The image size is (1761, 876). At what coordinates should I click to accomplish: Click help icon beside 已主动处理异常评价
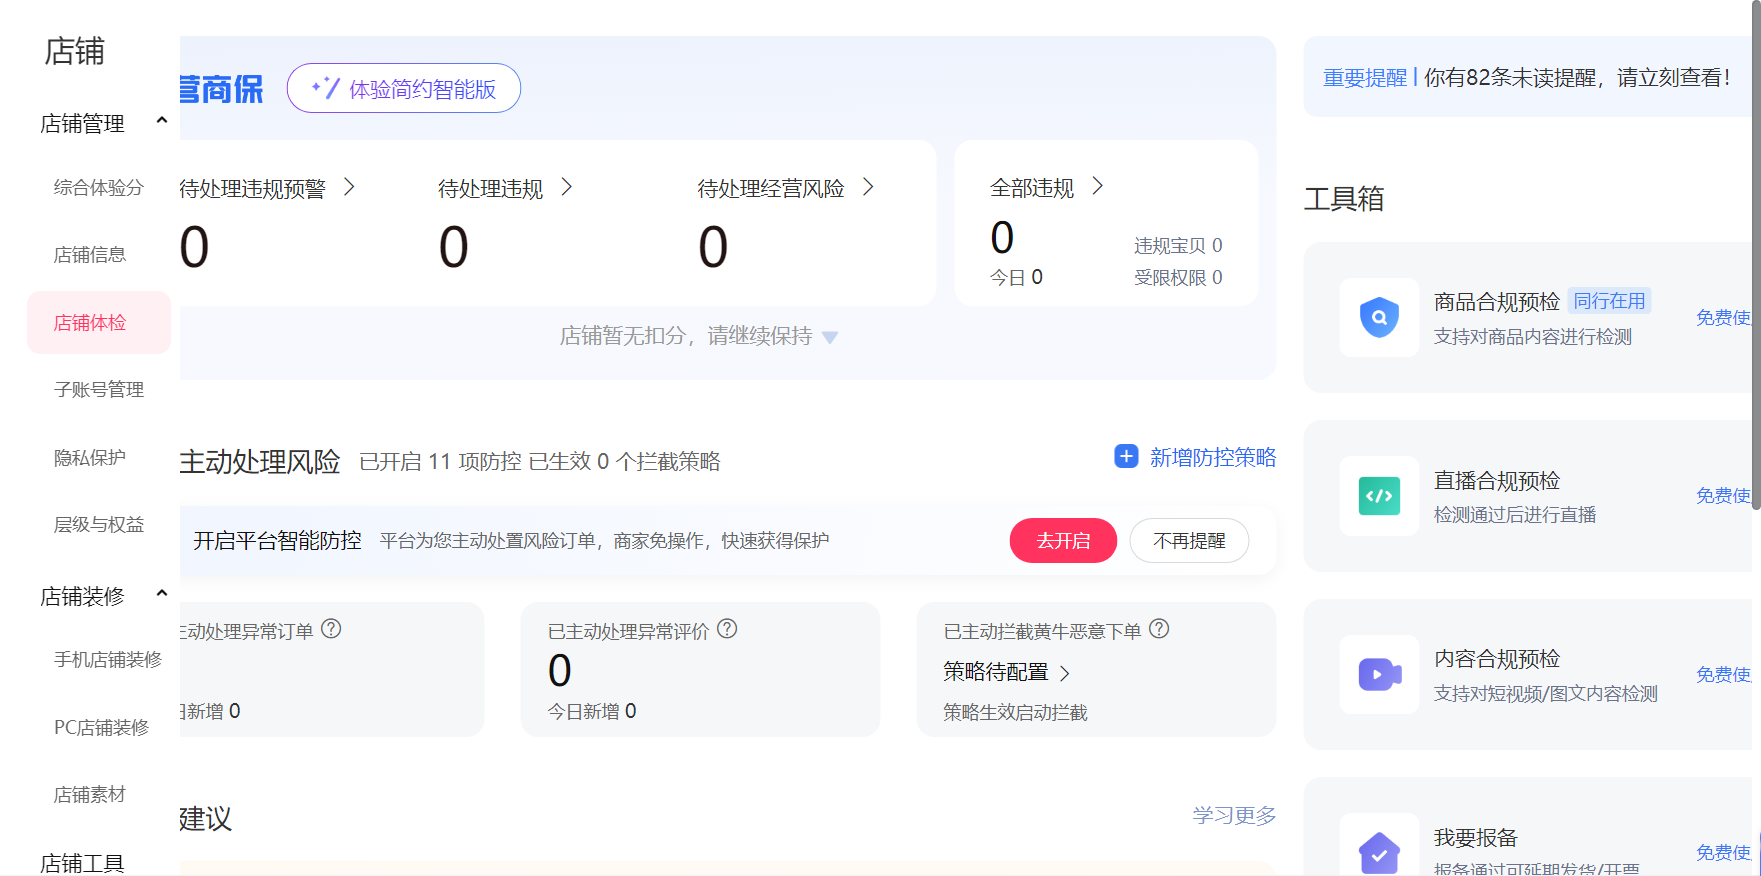tap(727, 629)
